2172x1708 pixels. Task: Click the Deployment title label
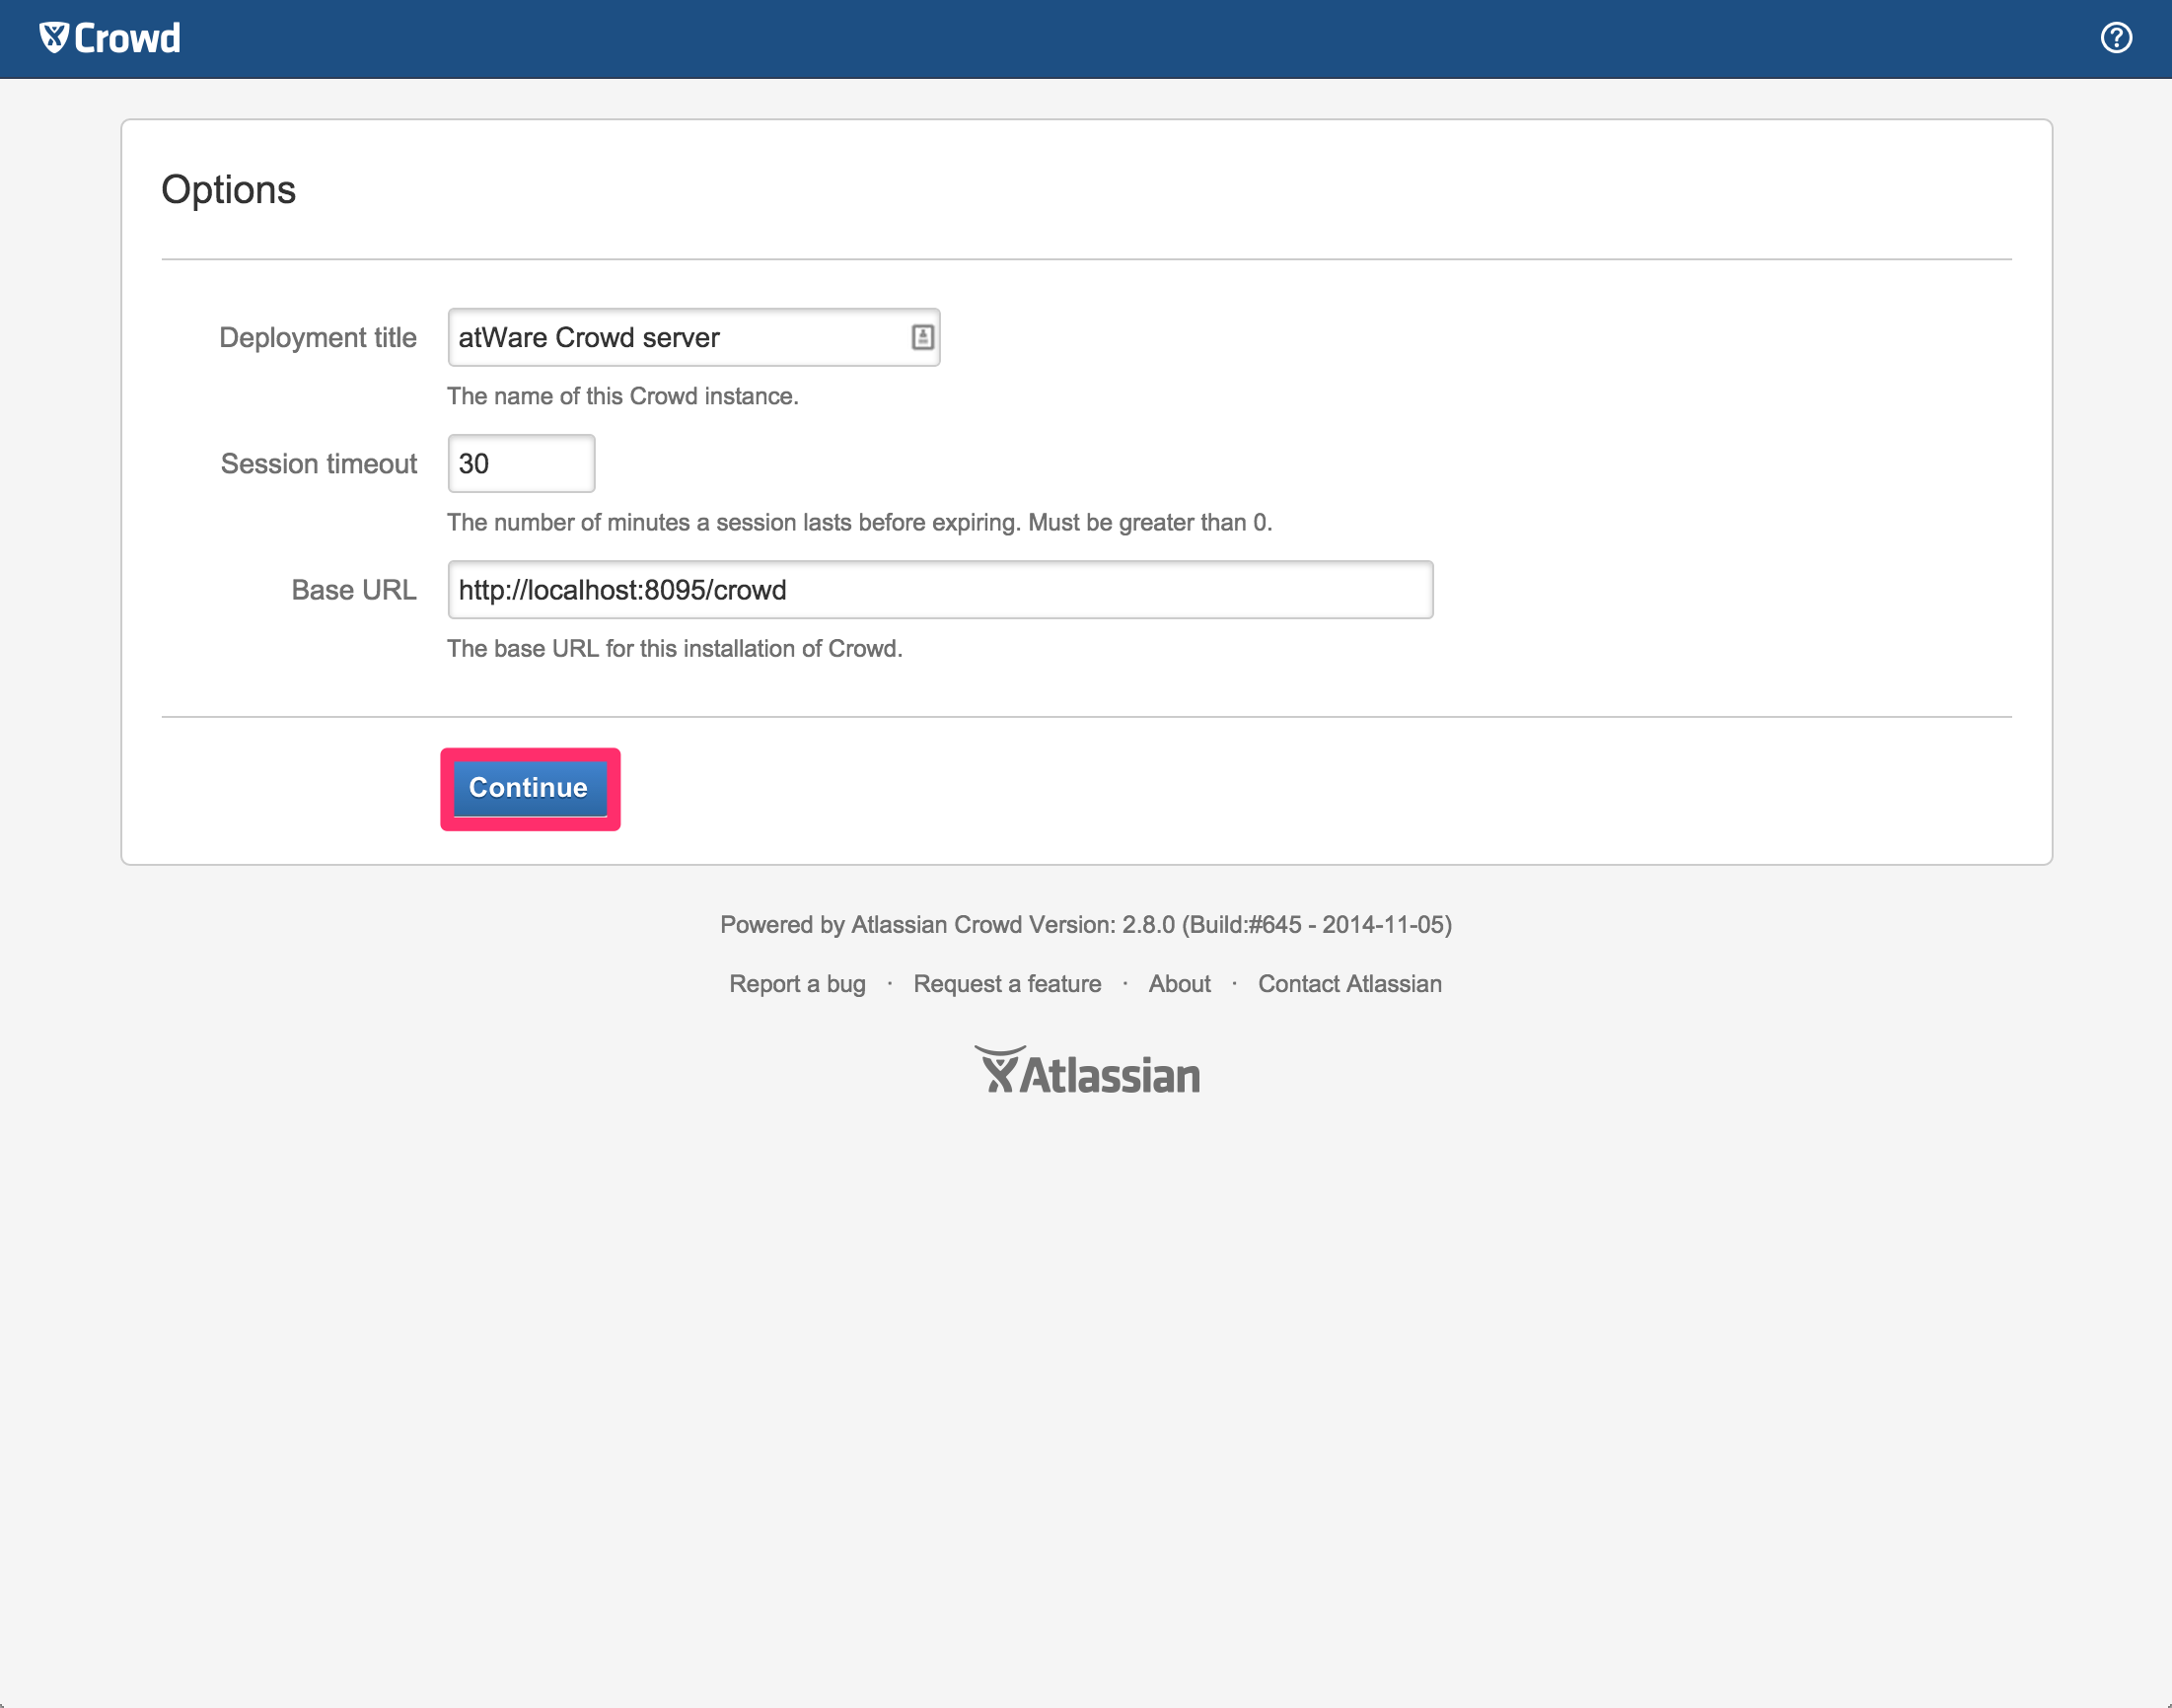coord(317,337)
